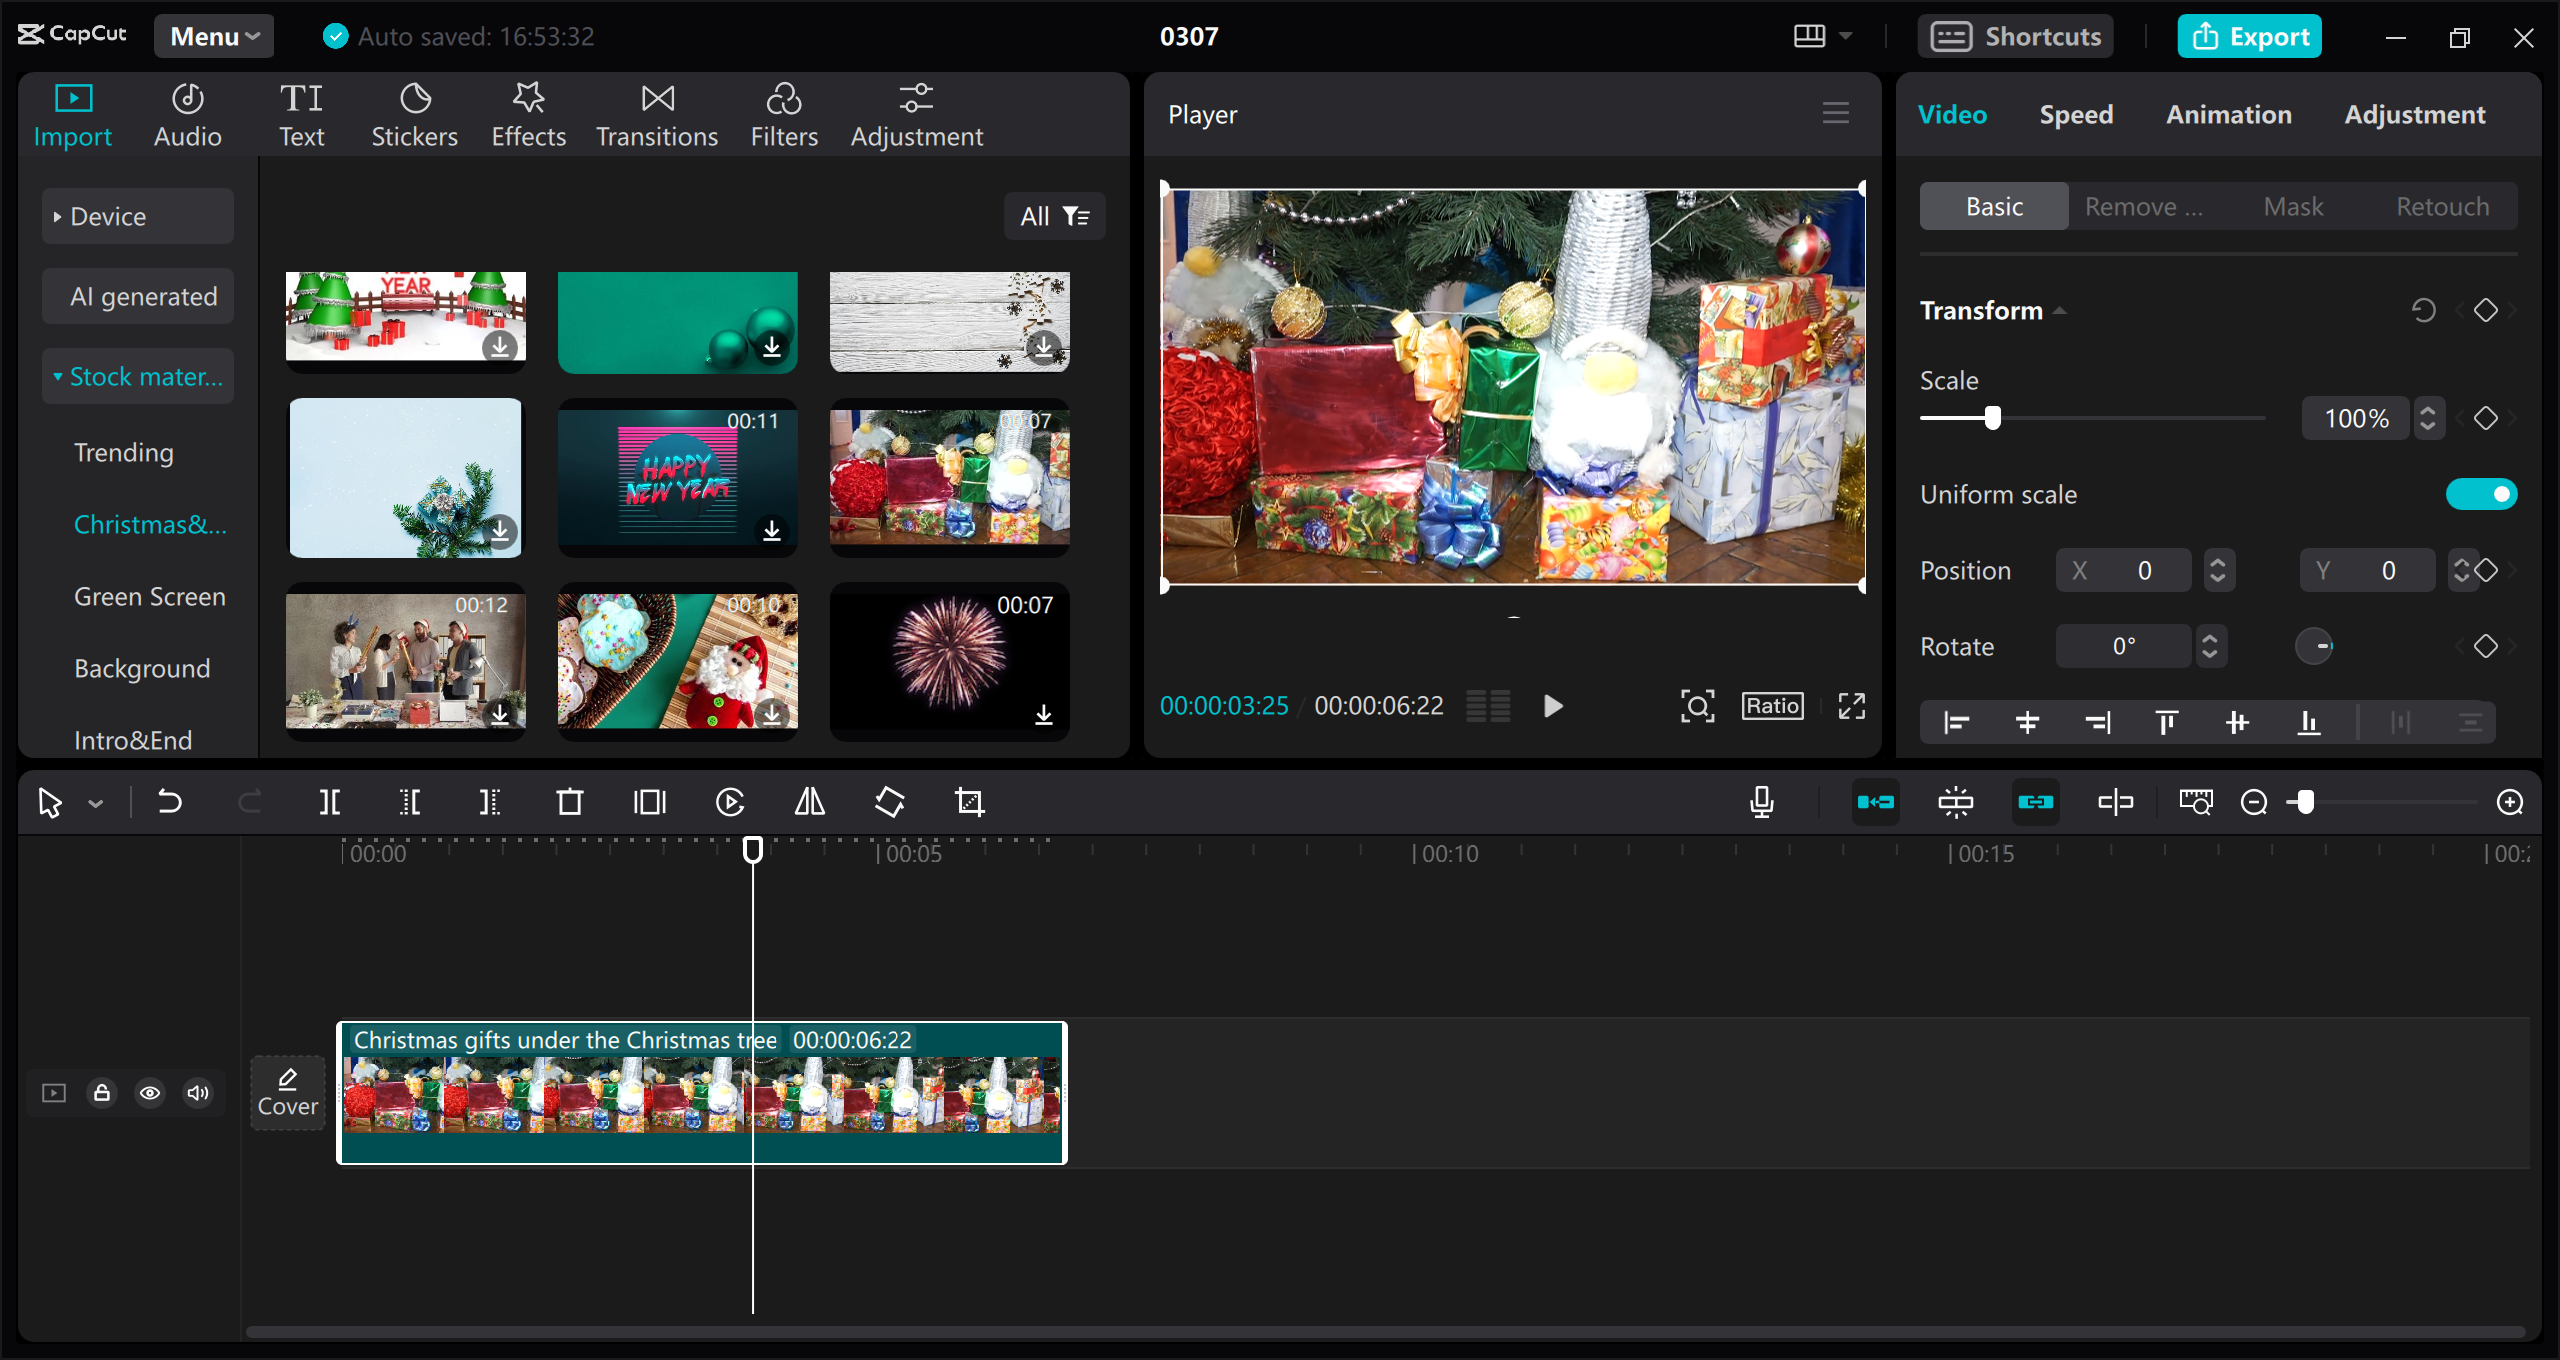Open the voiceover recording microphone tool

[x=1762, y=801]
